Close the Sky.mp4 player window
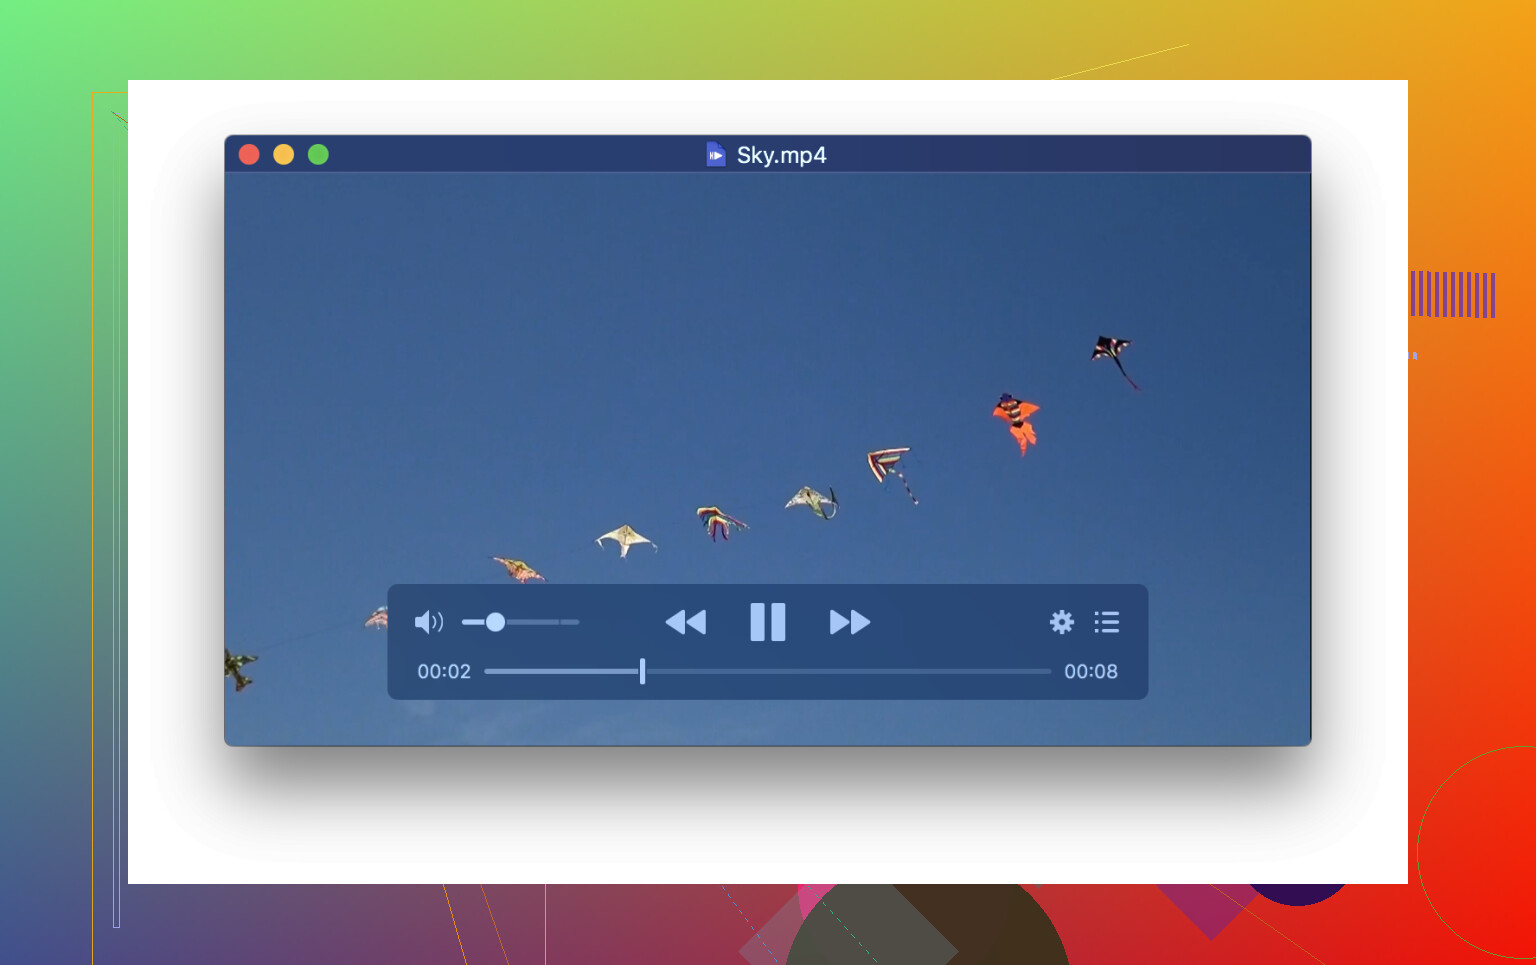Image resolution: width=1536 pixels, height=965 pixels. tap(249, 155)
